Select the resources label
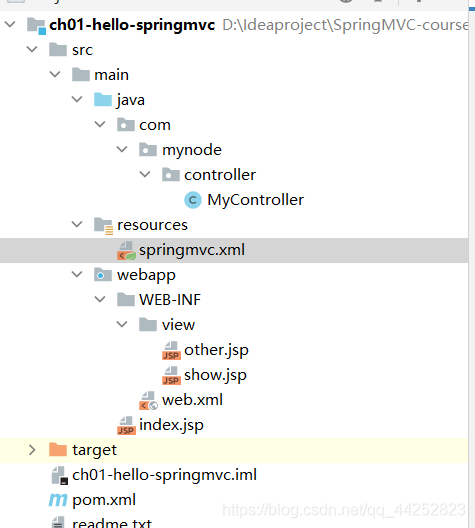The image size is (475, 528). pyautogui.click(x=152, y=225)
